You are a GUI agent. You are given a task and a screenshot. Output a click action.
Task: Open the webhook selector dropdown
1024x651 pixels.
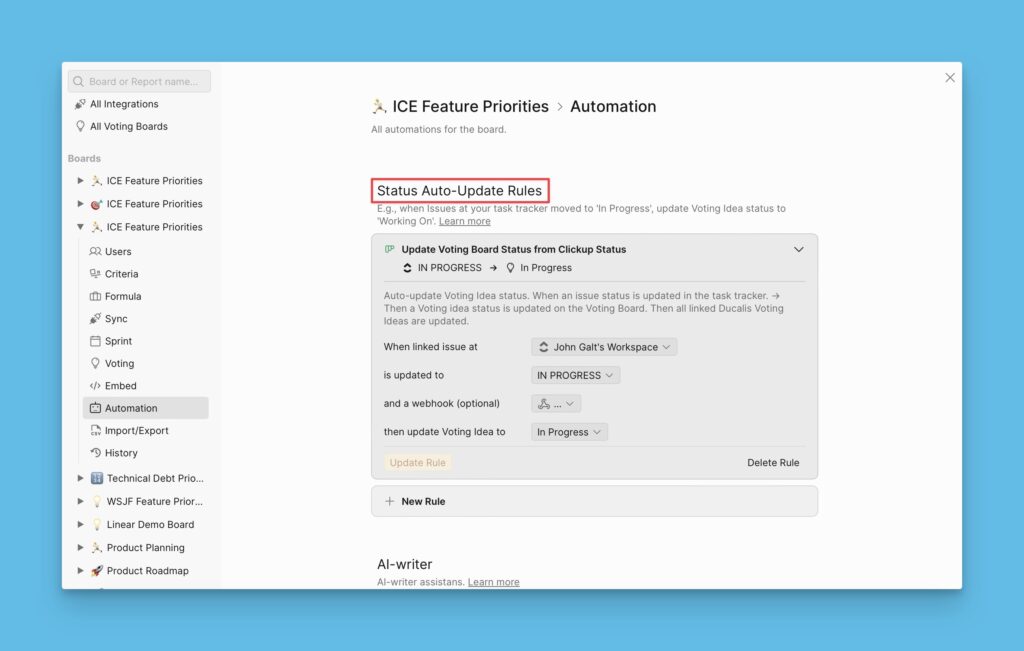click(555, 403)
